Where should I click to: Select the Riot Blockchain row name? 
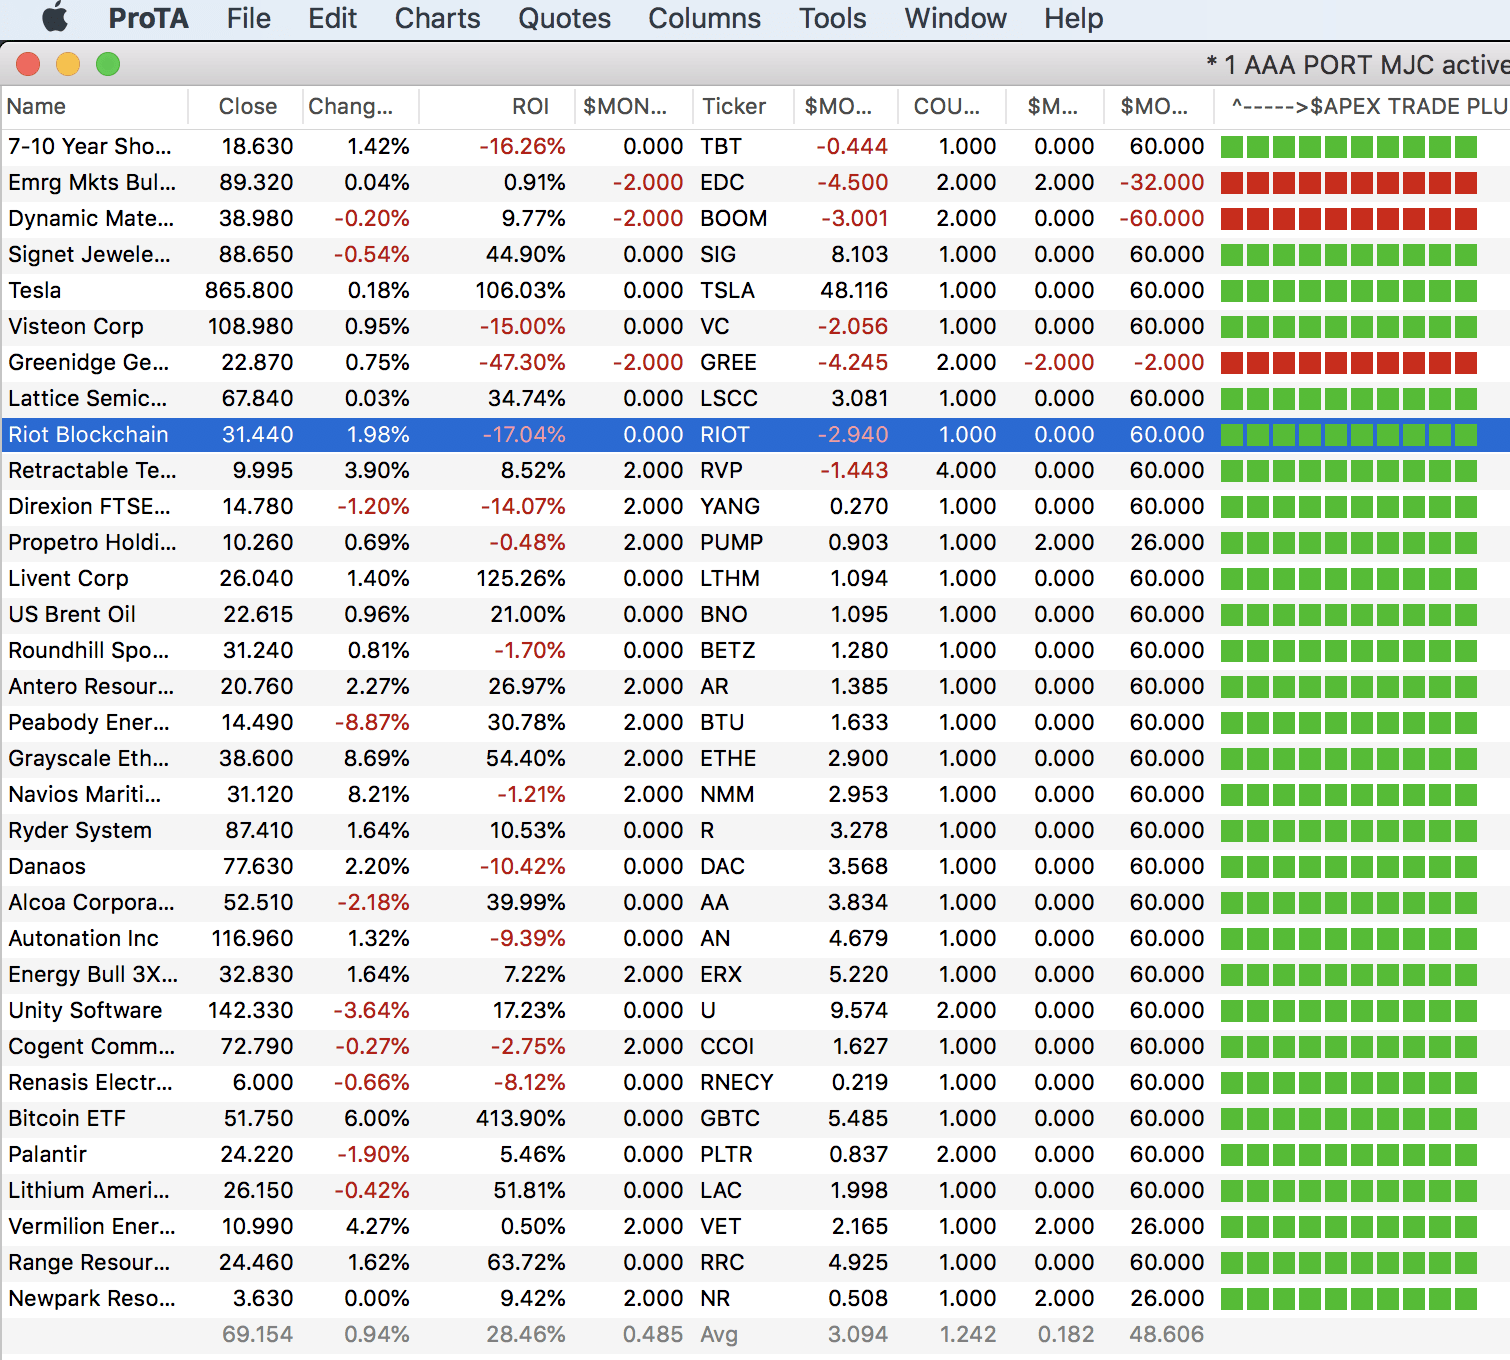pyautogui.click(x=88, y=435)
